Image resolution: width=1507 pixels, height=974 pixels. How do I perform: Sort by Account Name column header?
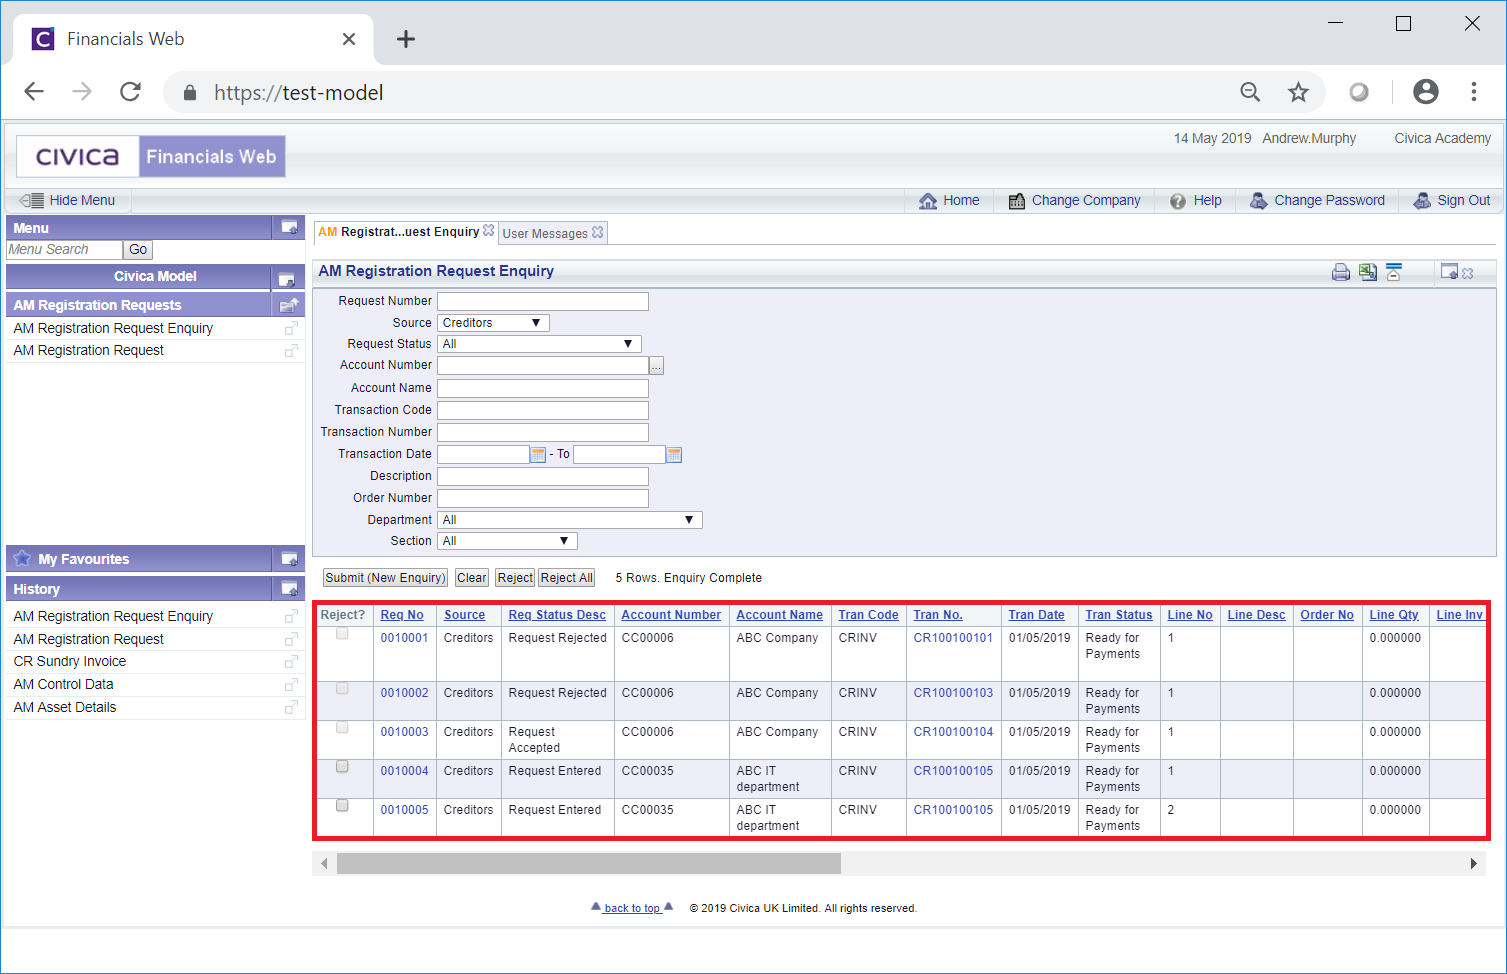point(779,615)
